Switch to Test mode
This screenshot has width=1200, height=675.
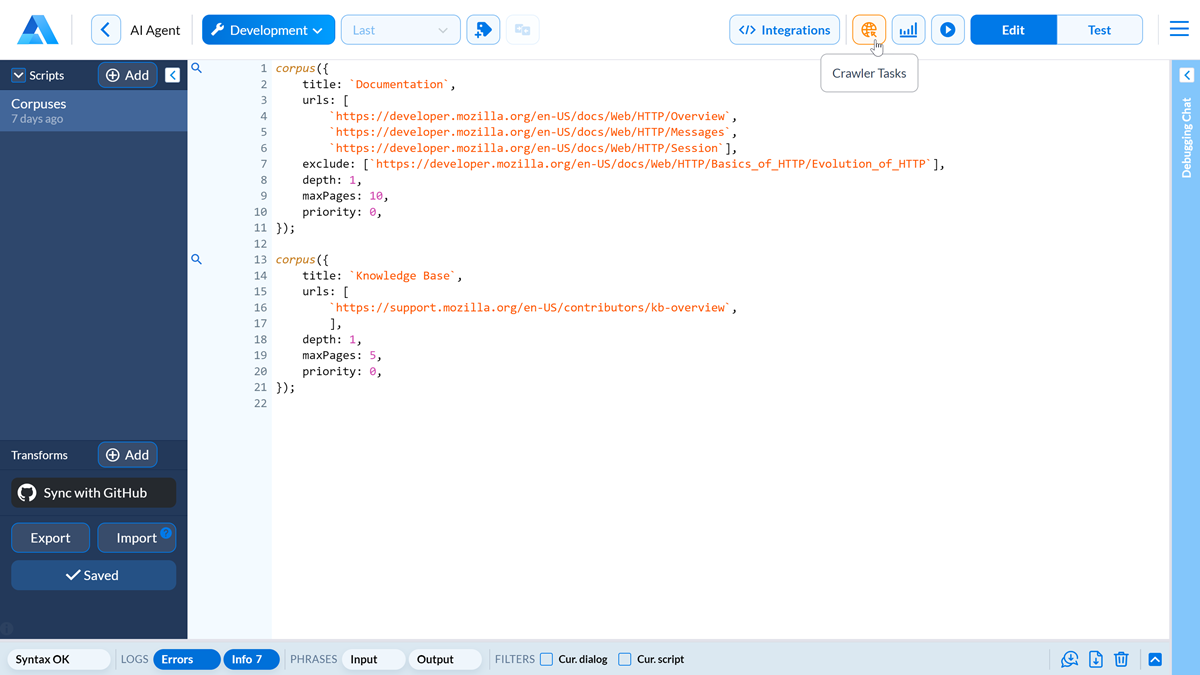pos(1099,29)
